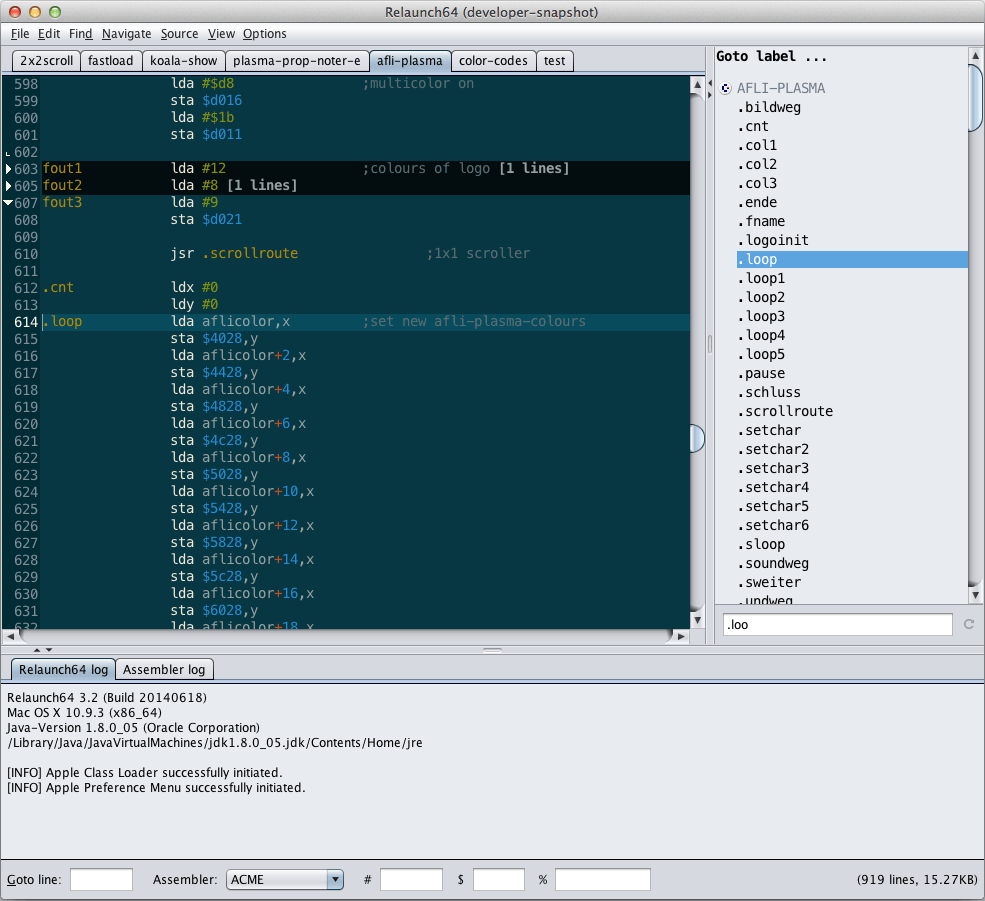Click the Goto line input field
985x901 pixels.
101,880
